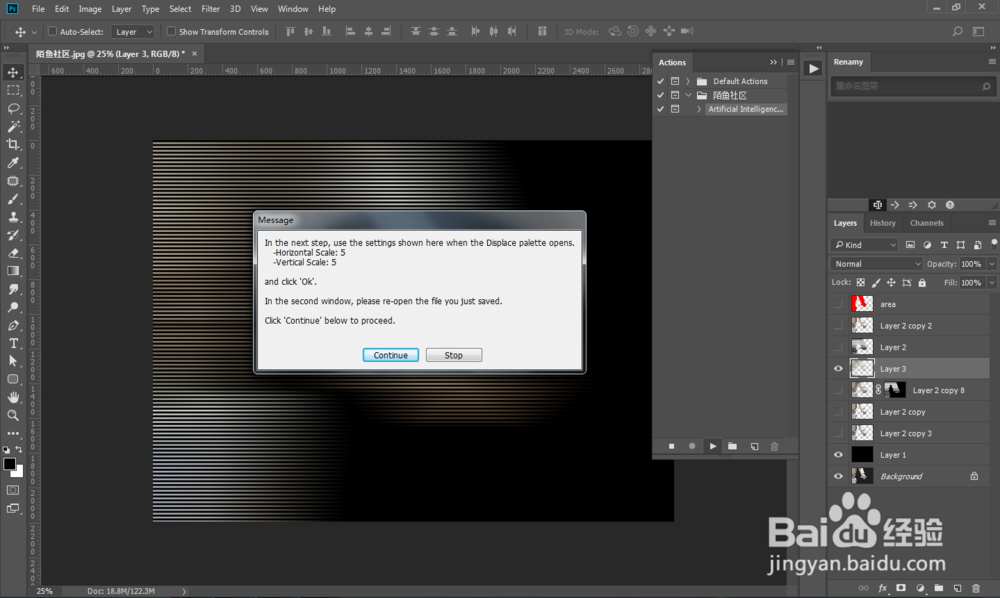This screenshot has width=1000, height=598.
Task: Open the Image menu
Action: point(90,9)
